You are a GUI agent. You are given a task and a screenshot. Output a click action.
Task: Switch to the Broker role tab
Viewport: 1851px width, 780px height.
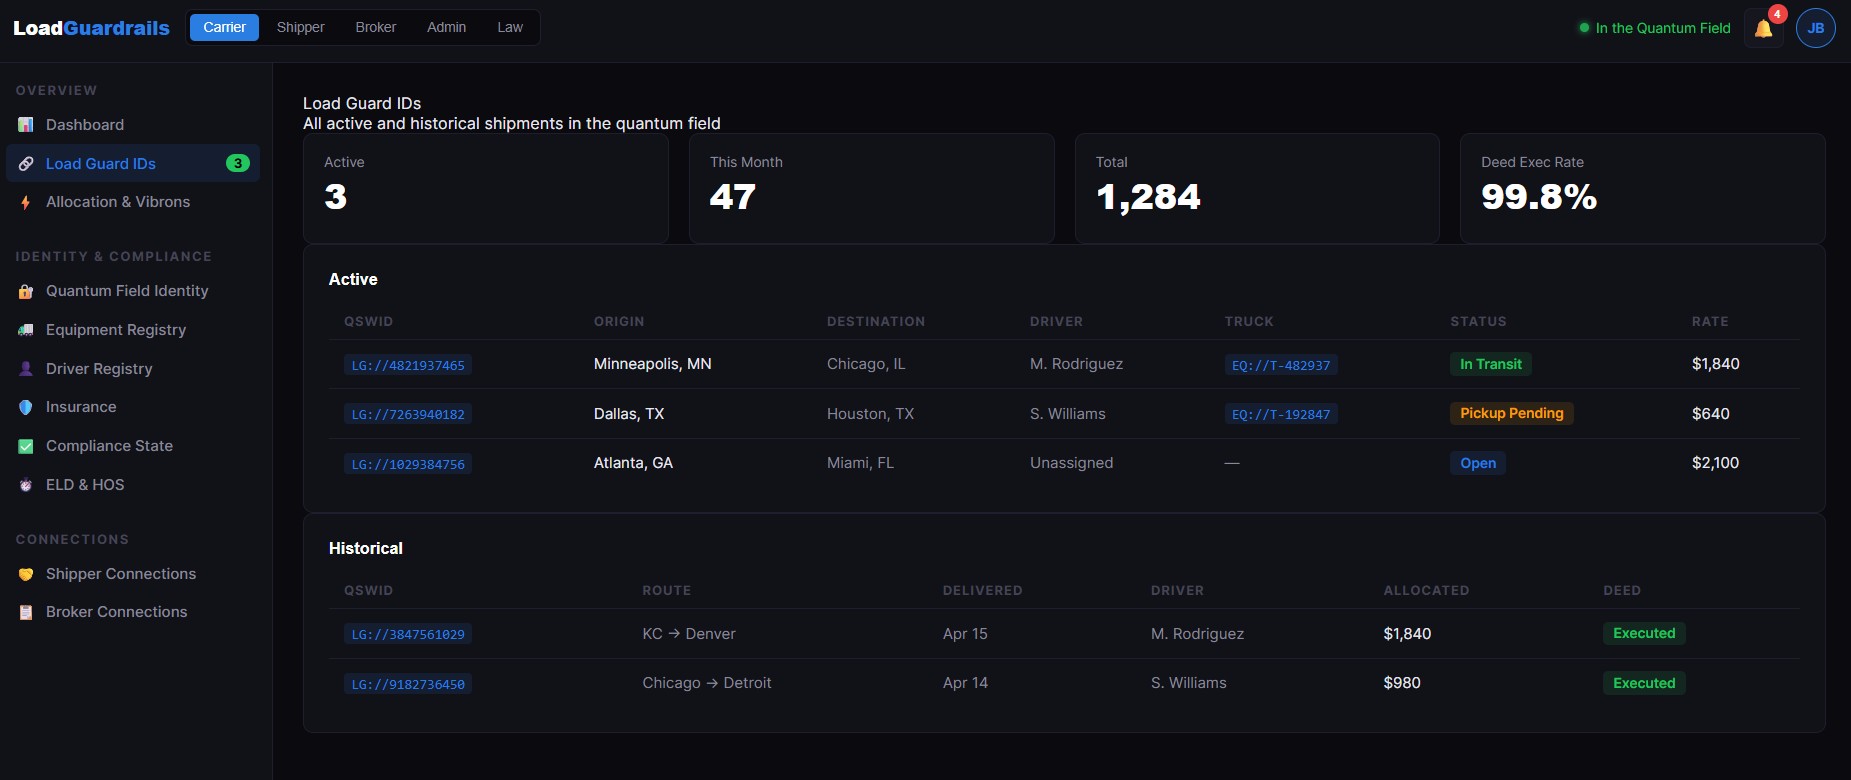click(x=375, y=27)
